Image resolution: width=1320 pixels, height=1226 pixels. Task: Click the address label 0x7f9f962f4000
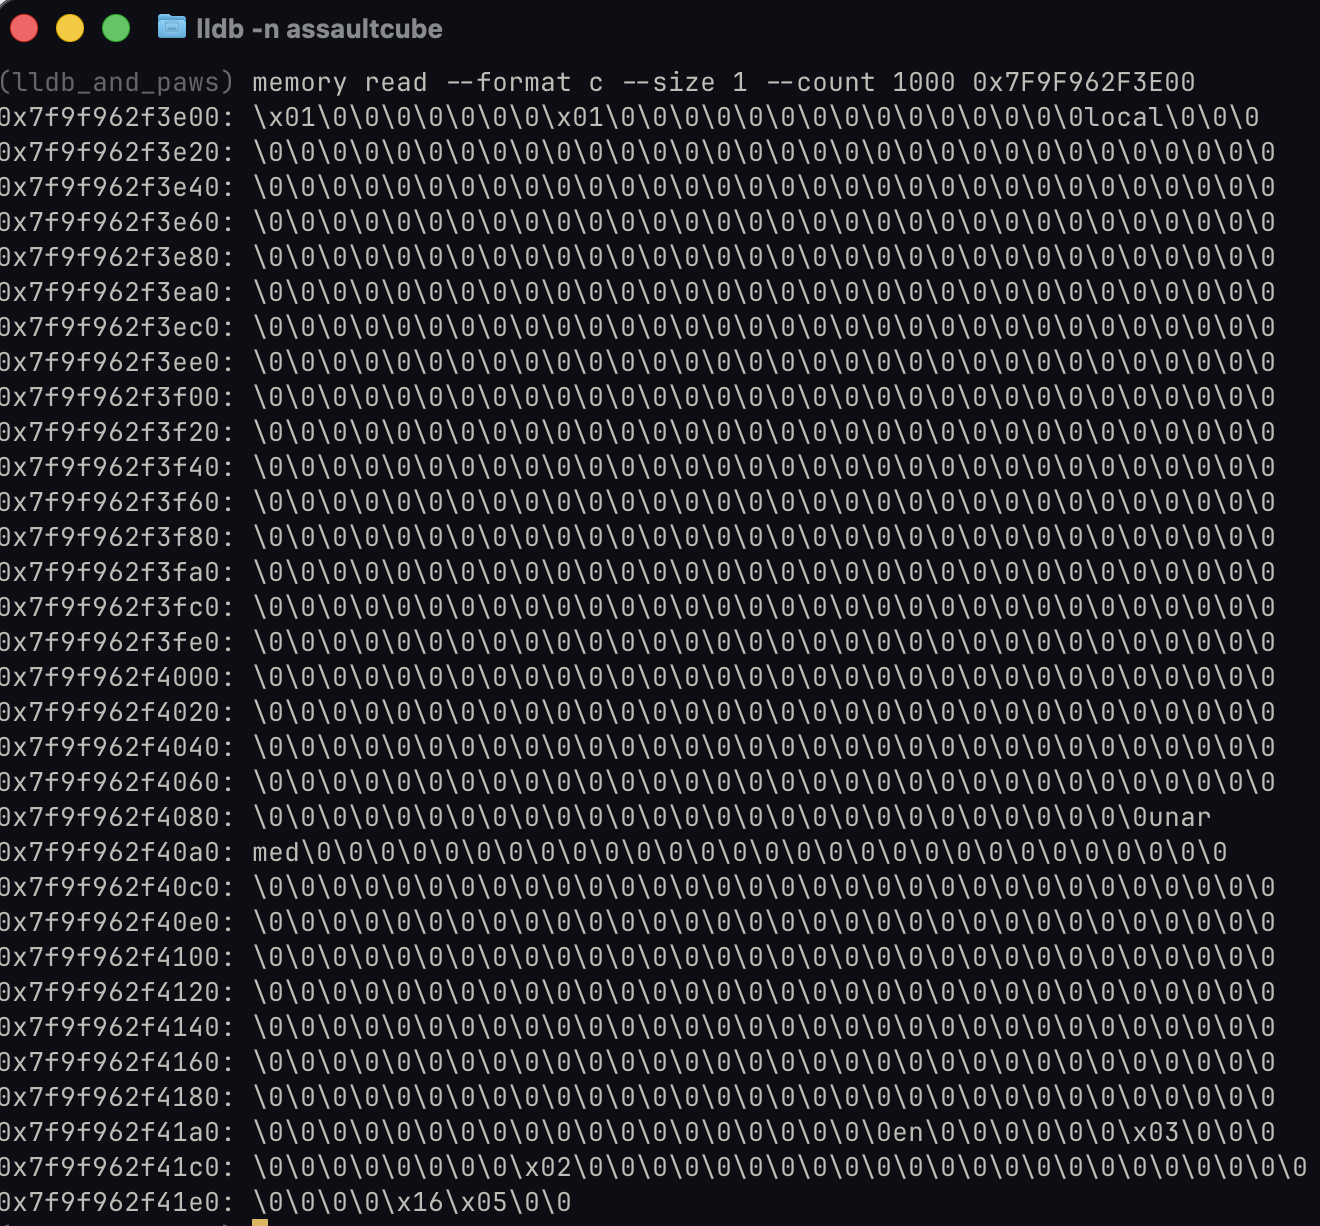[x=116, y=677]
